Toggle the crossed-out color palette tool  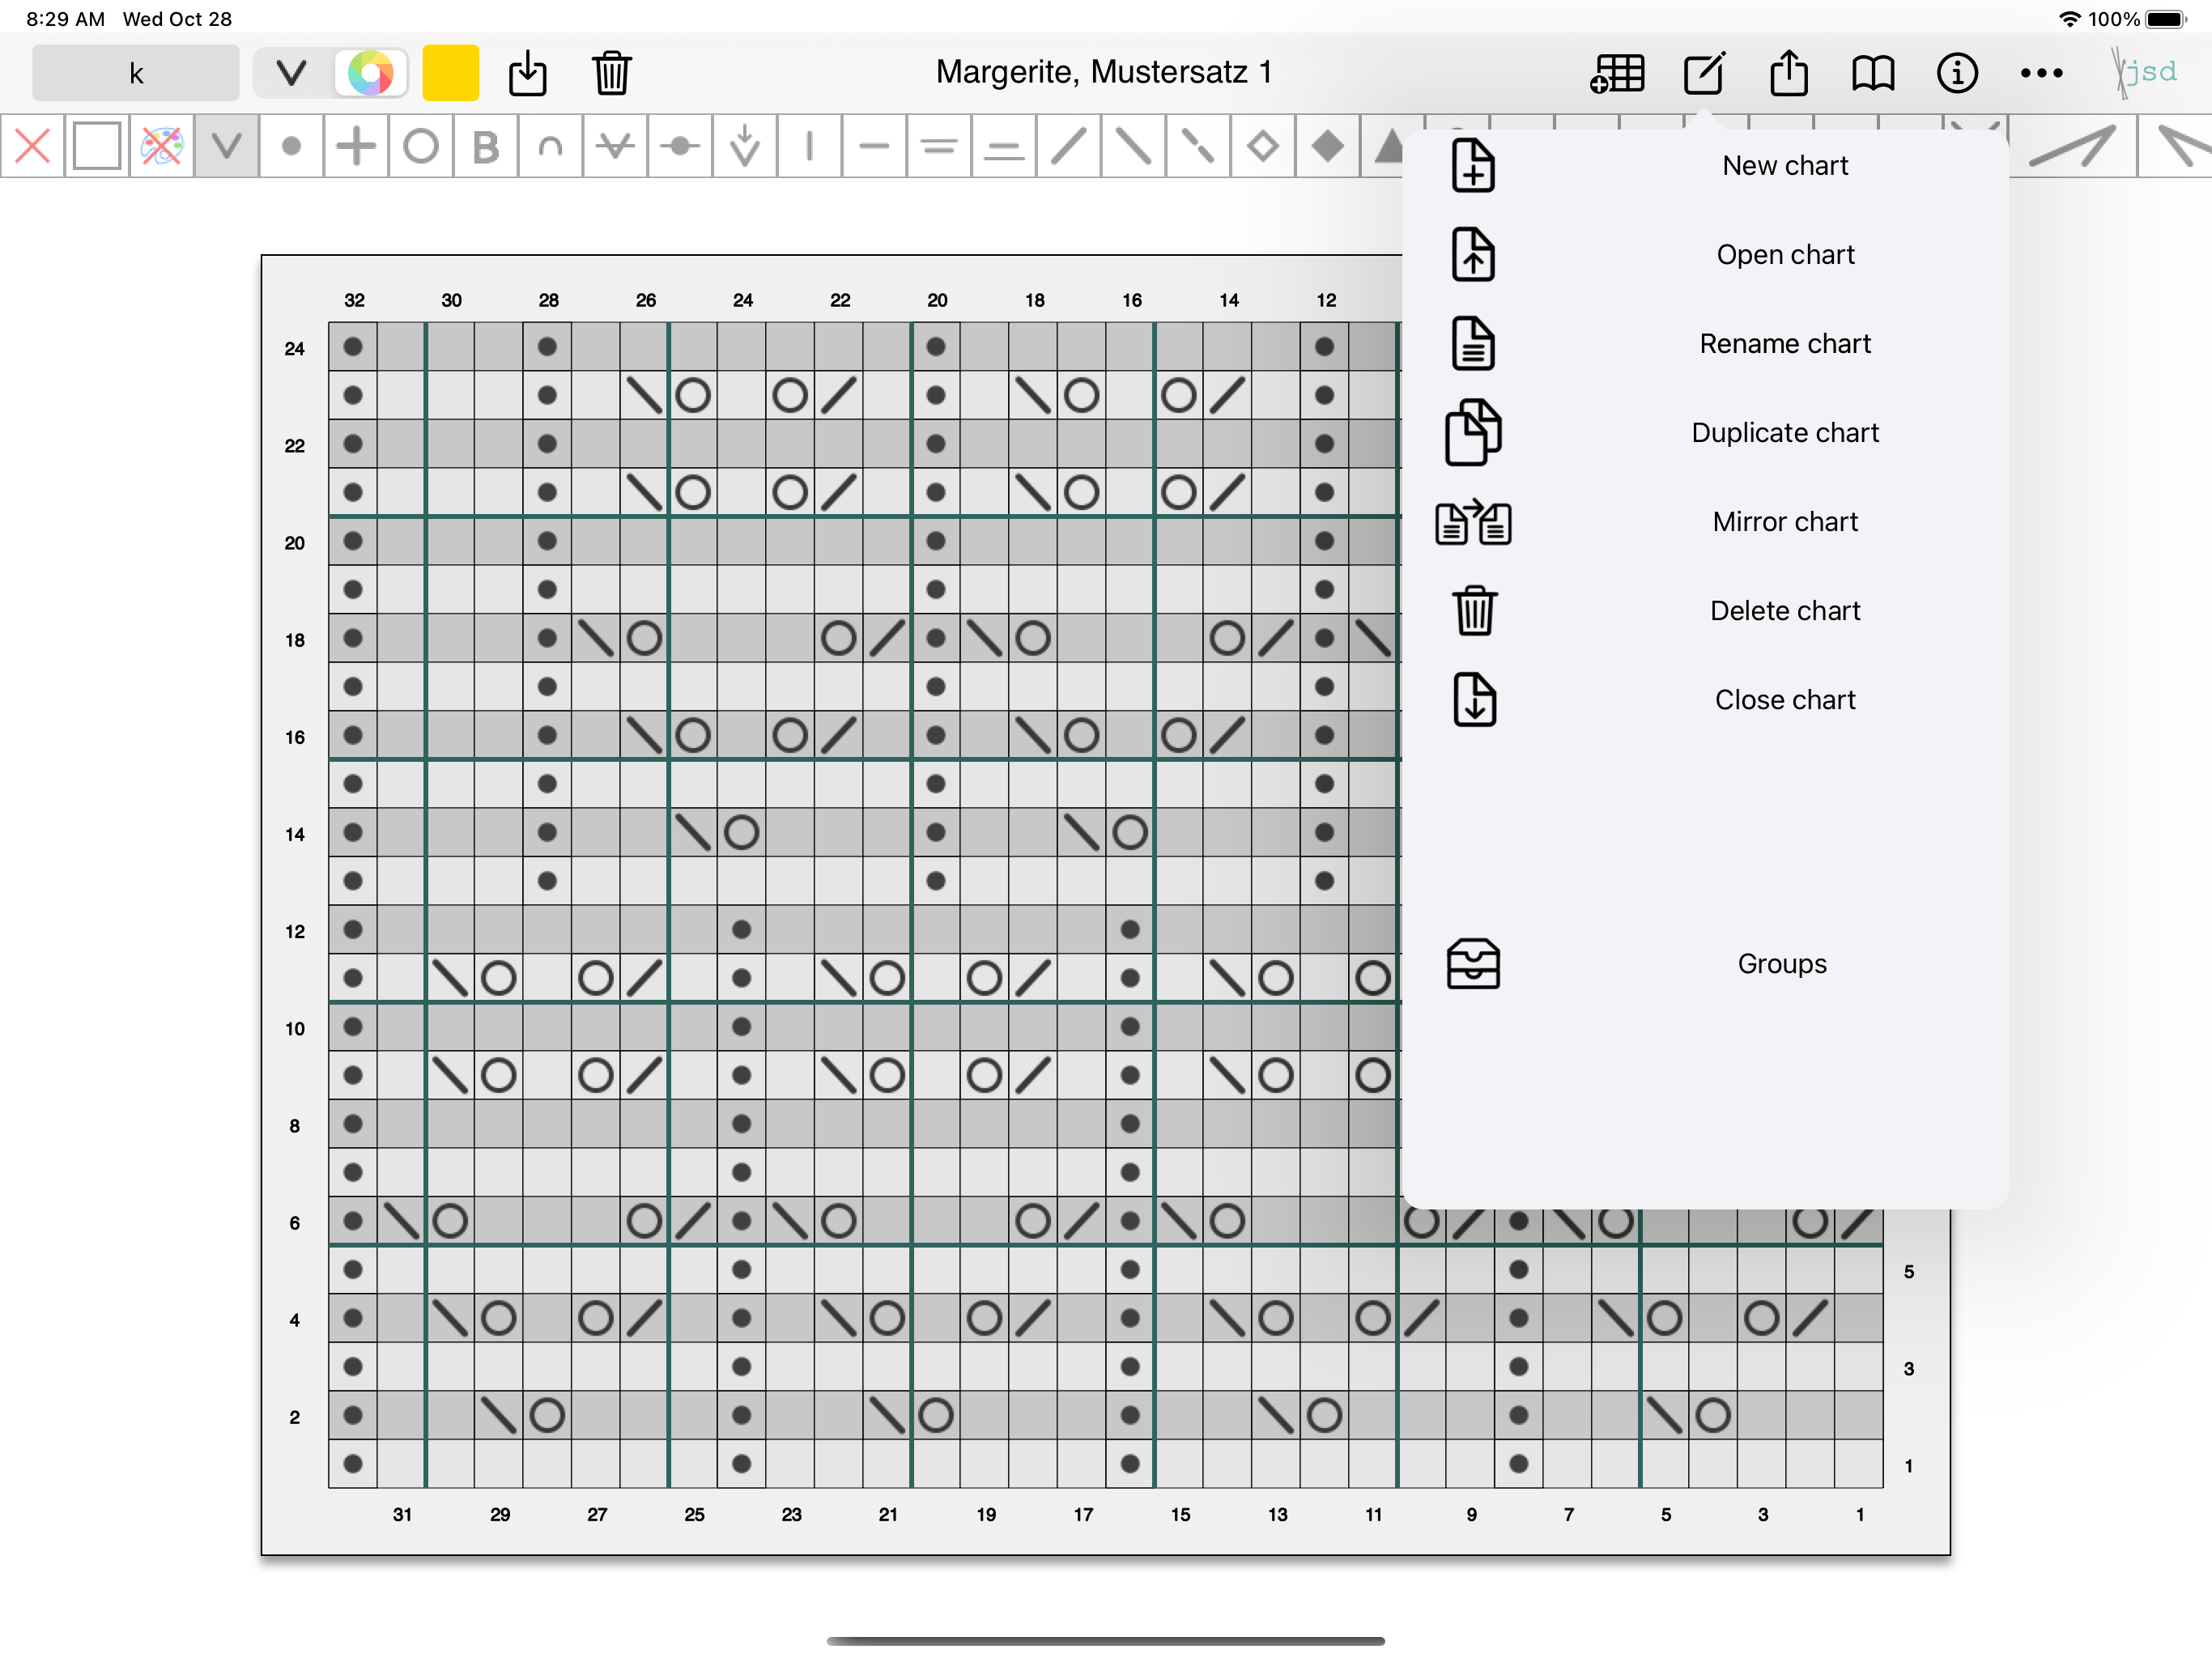[x=162, y=147]
